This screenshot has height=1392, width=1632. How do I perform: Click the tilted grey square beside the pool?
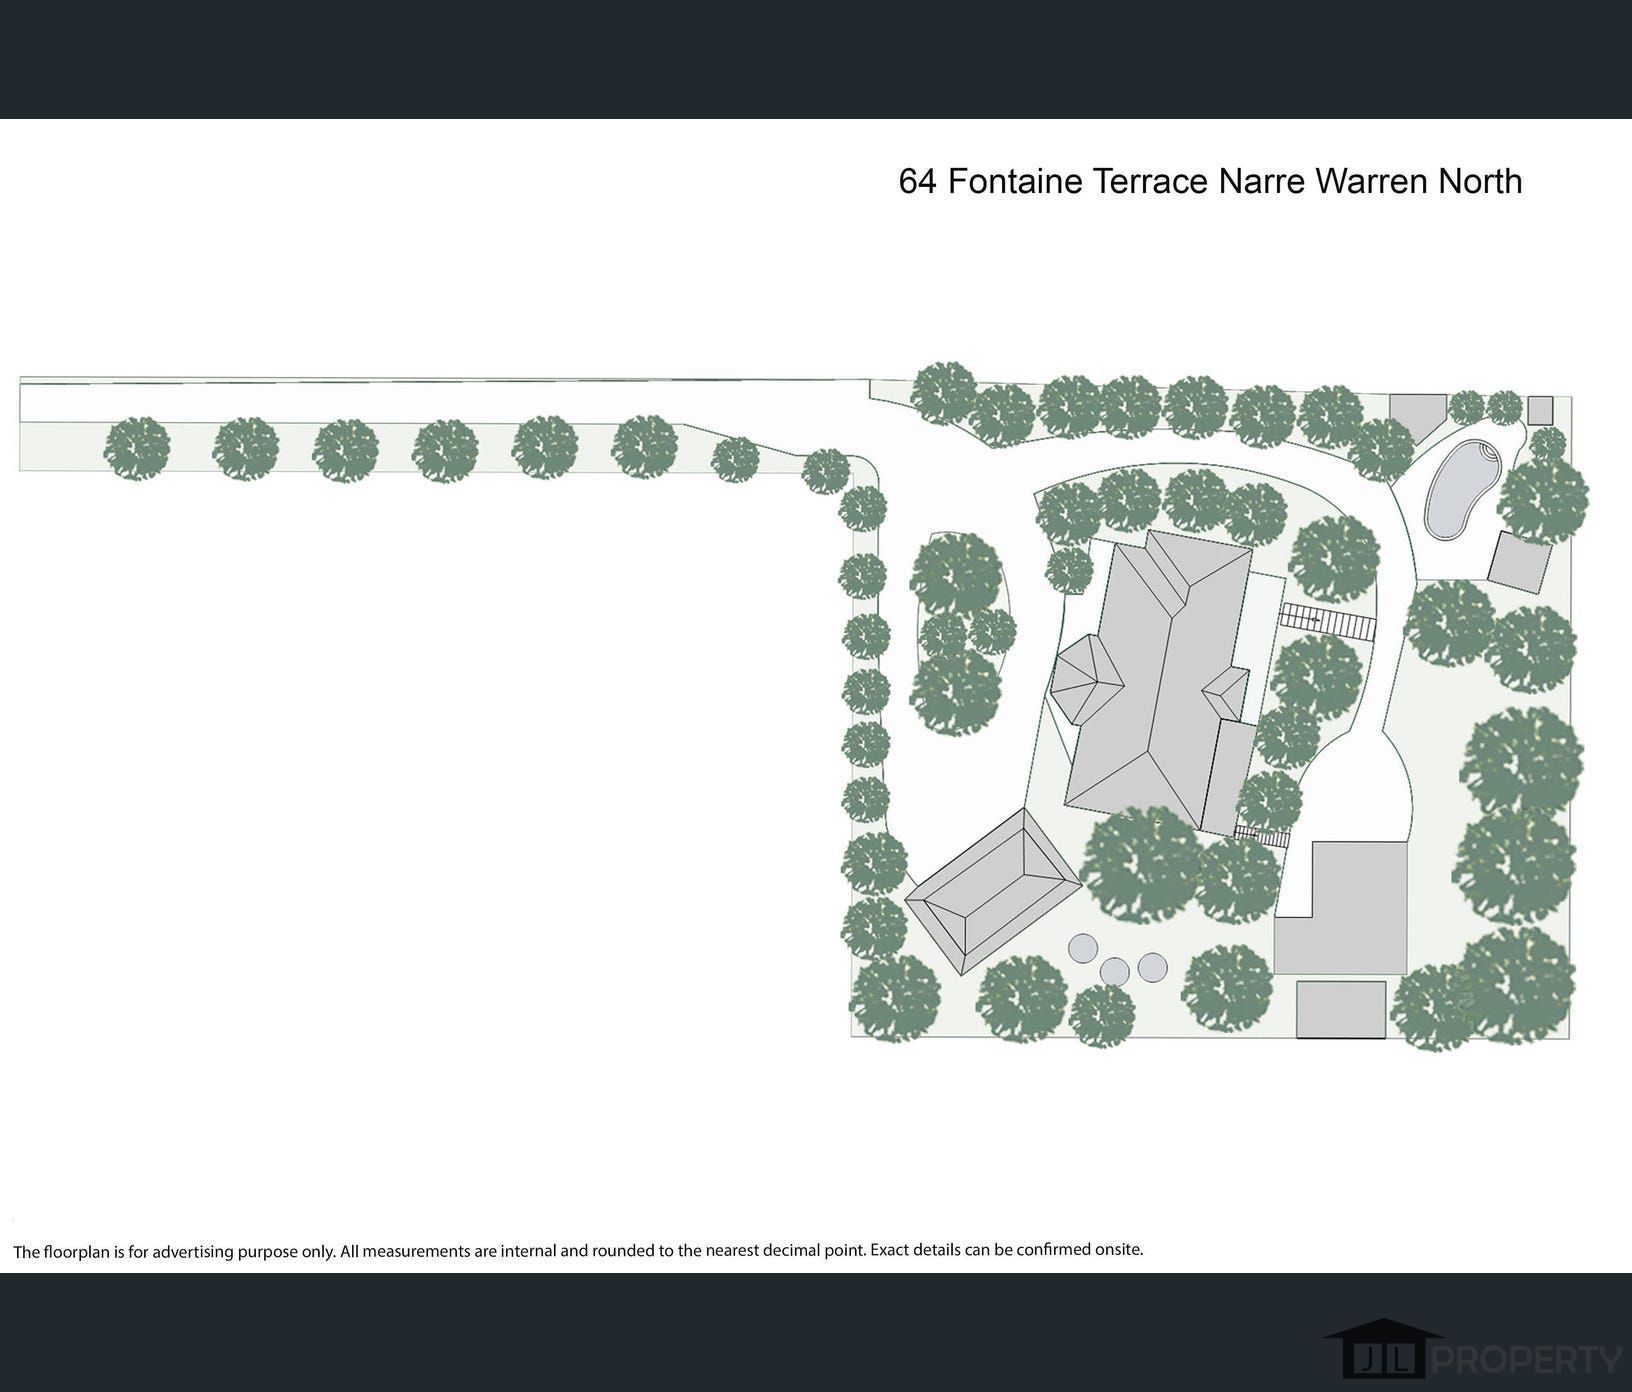coord(1518,559)
